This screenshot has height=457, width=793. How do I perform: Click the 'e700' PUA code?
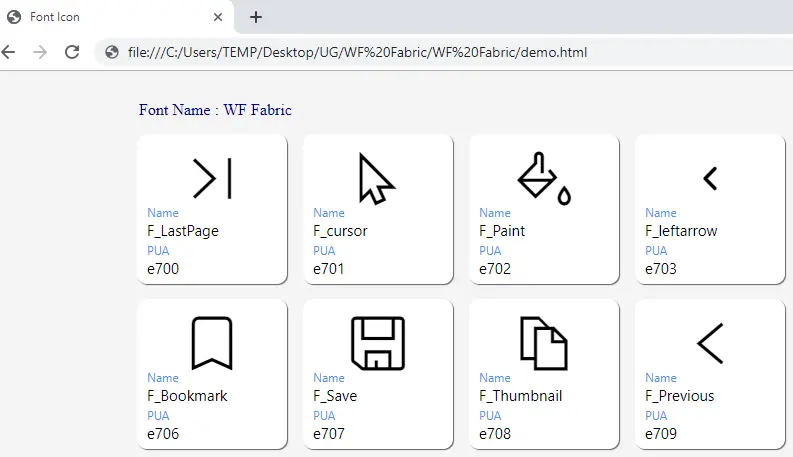pyautogui.click(x=163, y=268)
